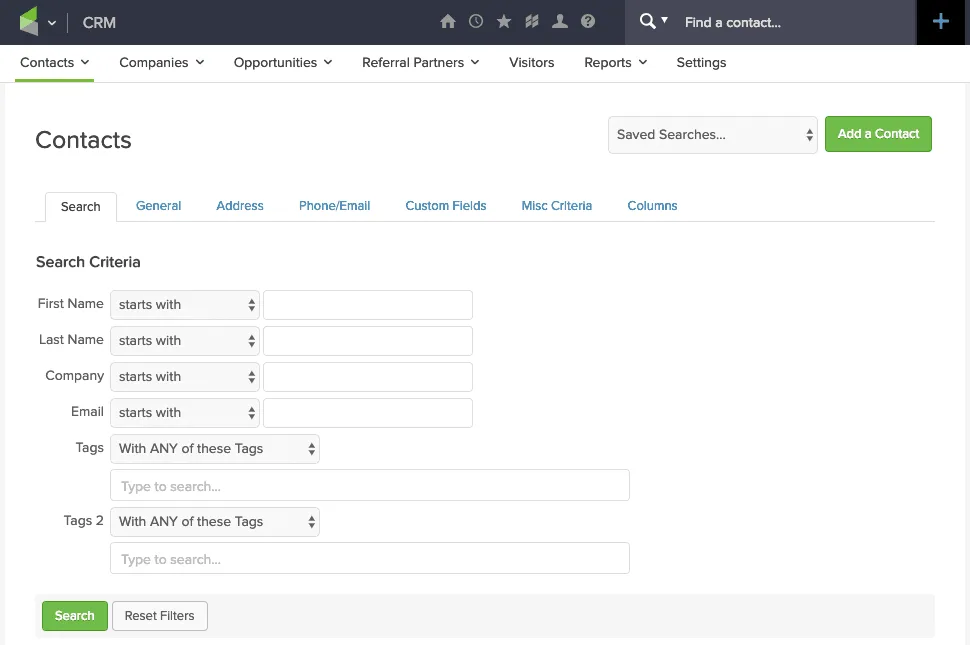
Task: Open the Referral Partners menu
Action: tap(420, 63)
